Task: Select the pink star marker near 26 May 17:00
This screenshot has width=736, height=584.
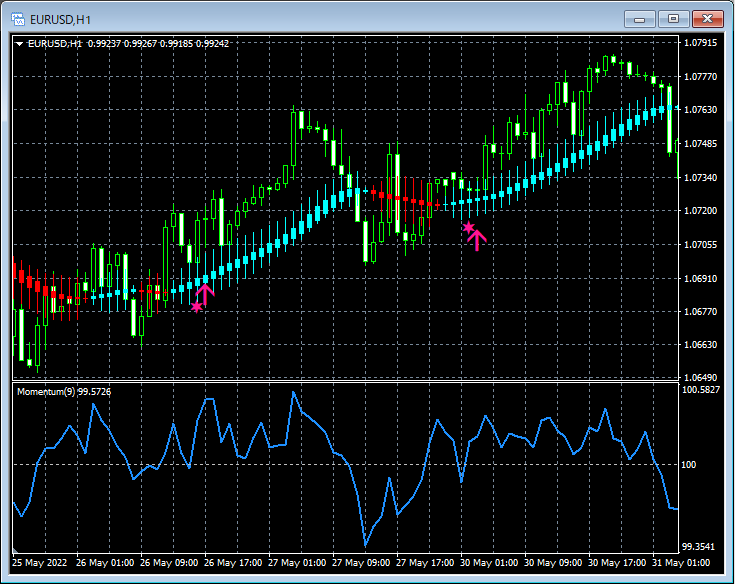Action: (x=197, y=307)
